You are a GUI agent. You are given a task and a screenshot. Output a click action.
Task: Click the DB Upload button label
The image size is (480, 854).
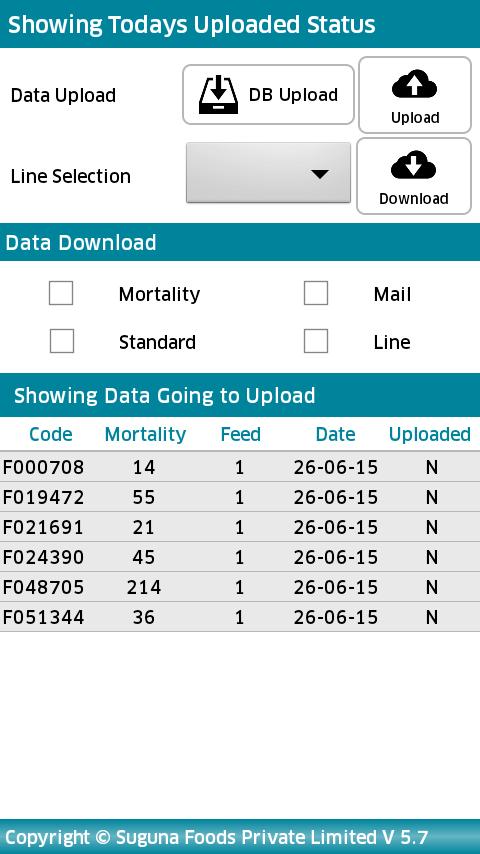coord(293,95)
